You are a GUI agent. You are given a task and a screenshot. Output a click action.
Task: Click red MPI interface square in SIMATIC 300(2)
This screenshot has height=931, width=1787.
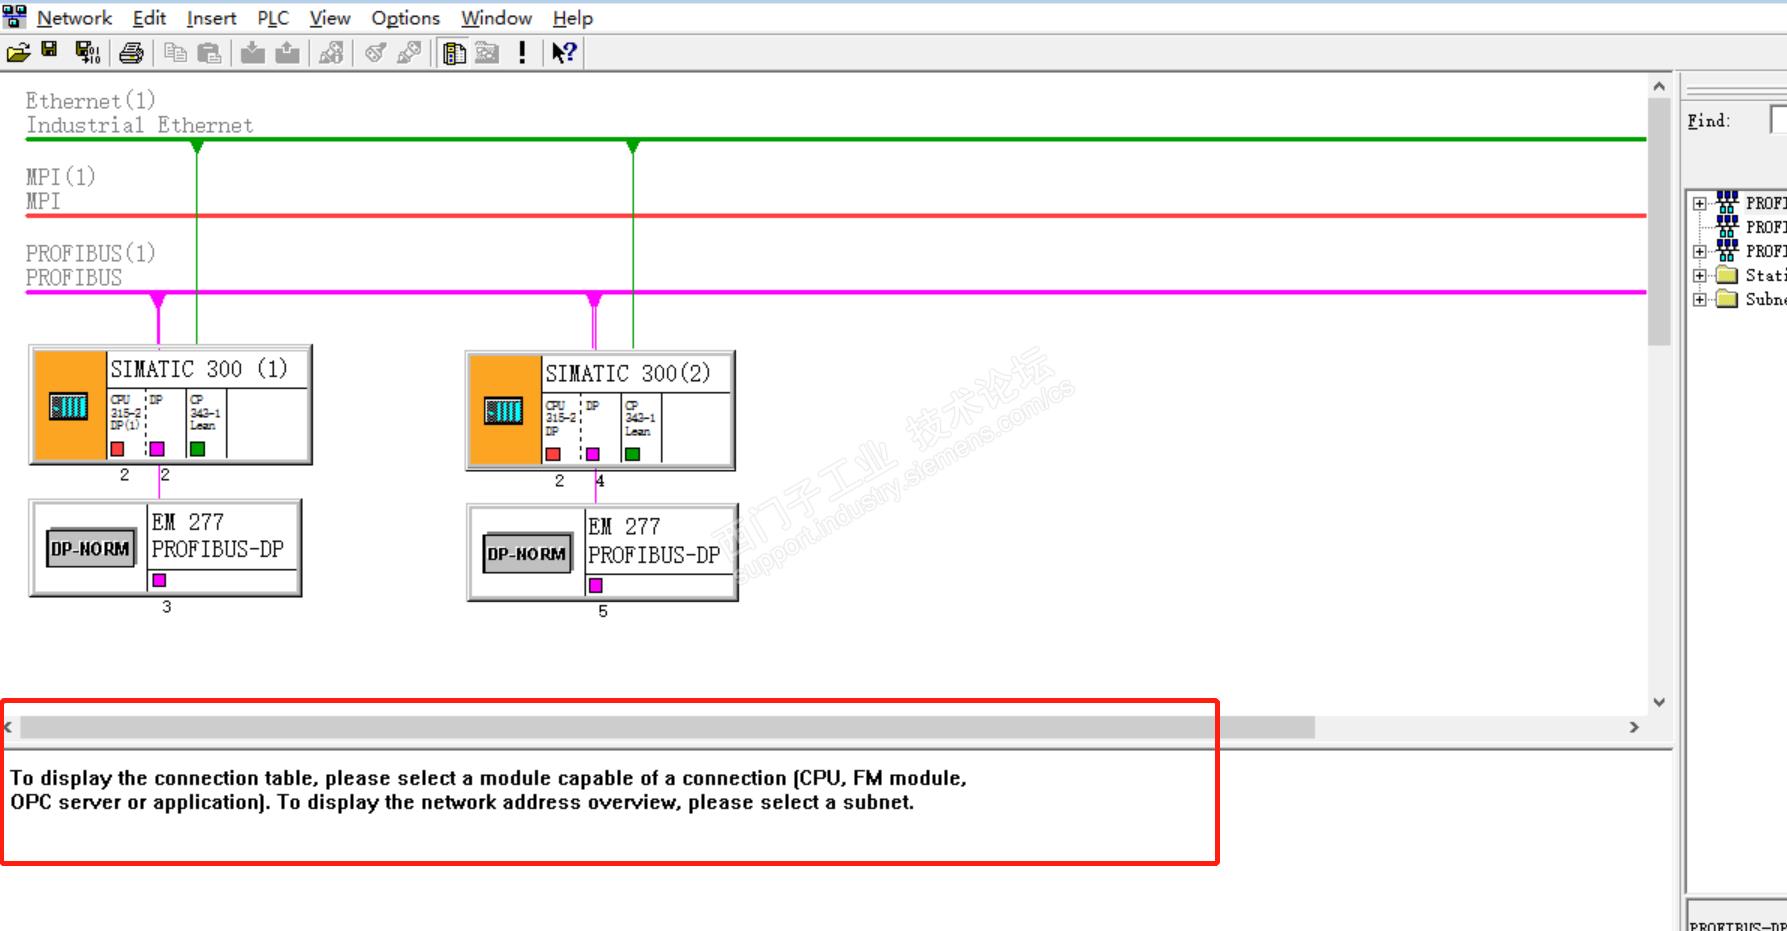pyautogui.click(x=553, y=454)
